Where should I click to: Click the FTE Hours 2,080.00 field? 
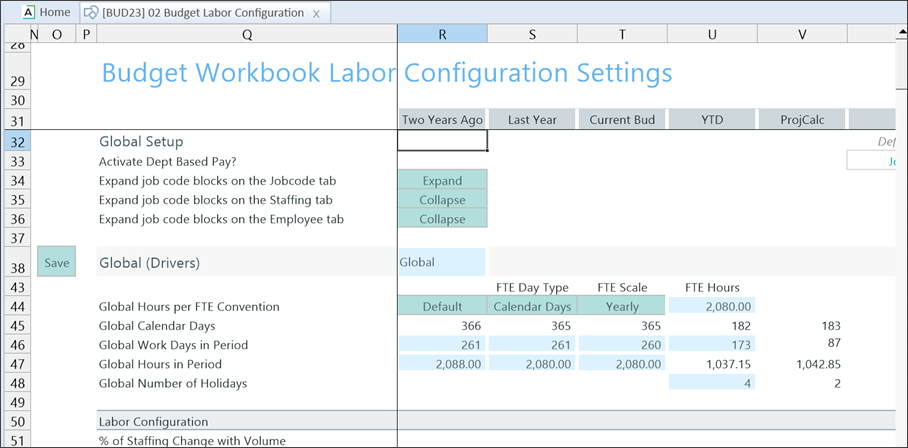tap(712, 307)
